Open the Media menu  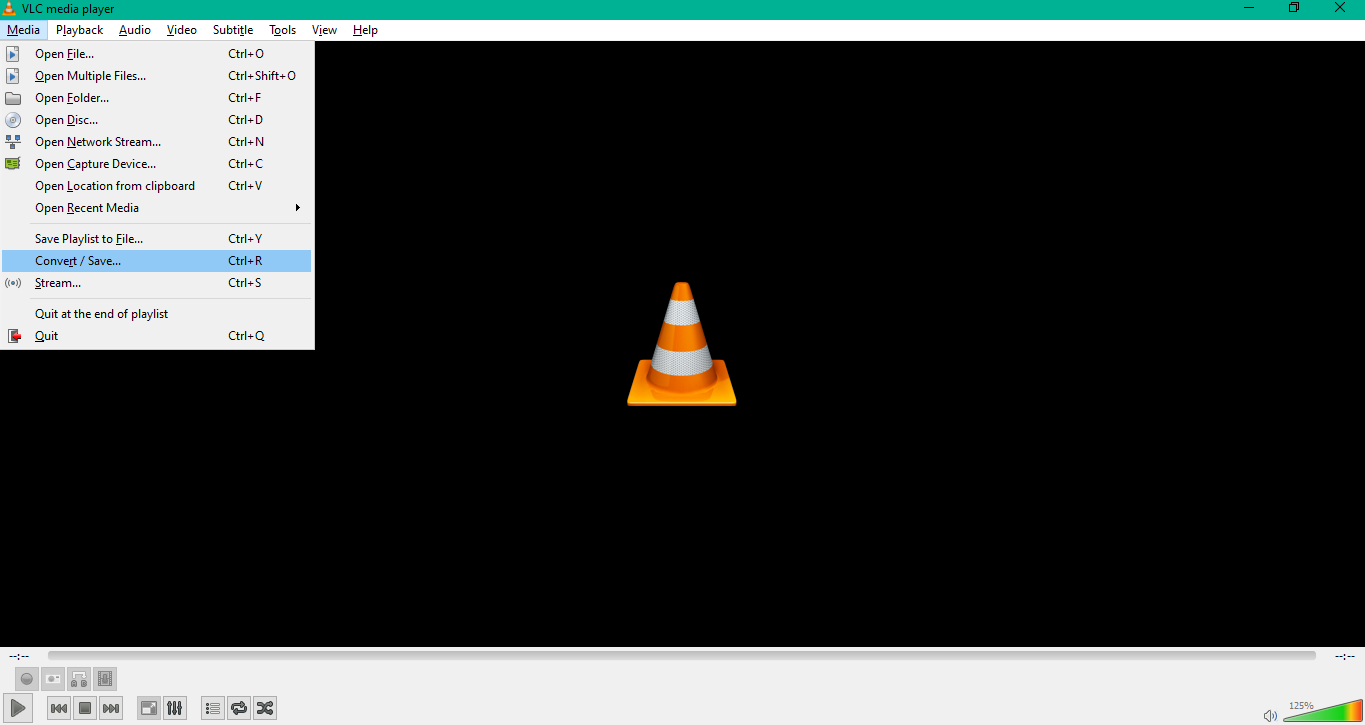[23, 30]
